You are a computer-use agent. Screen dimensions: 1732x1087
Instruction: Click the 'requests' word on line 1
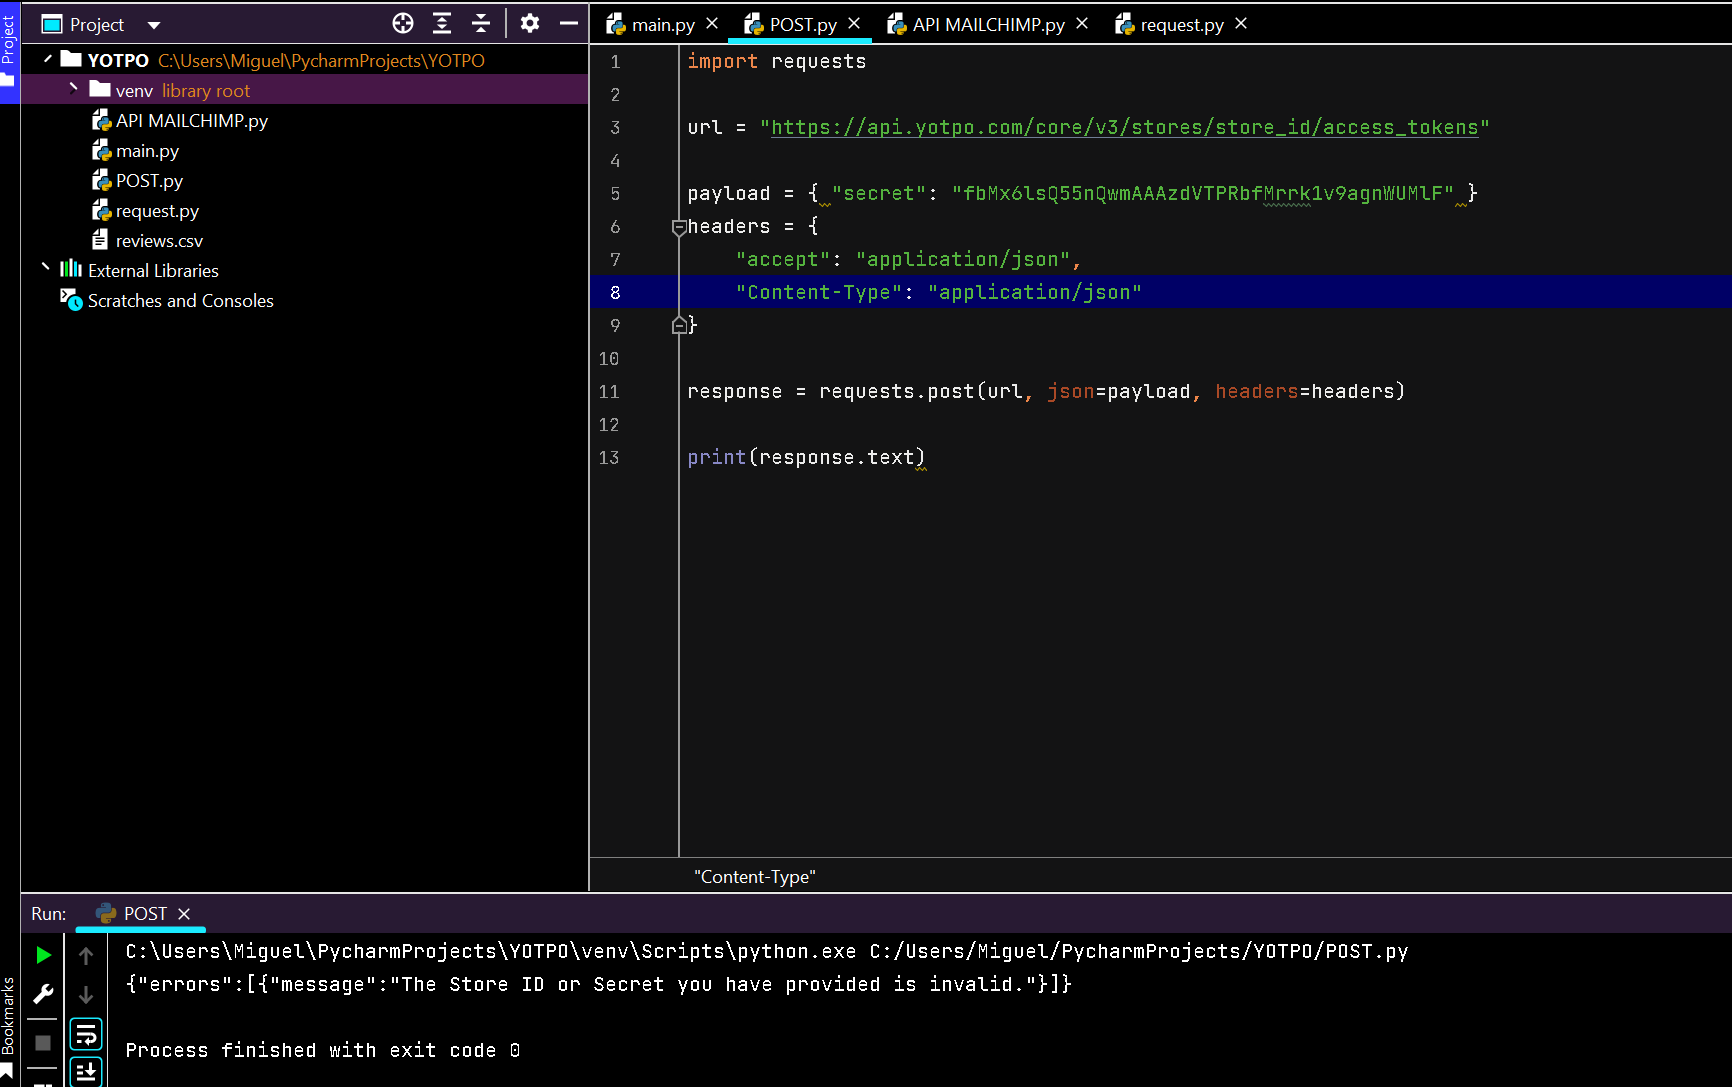819,61
